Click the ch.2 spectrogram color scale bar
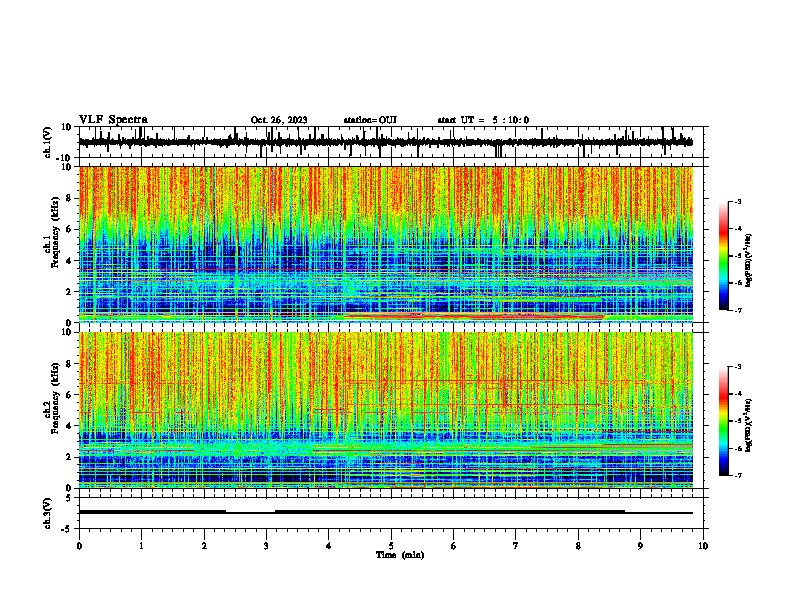This screenshot has height=612, width=792. (x=724, y=421)
